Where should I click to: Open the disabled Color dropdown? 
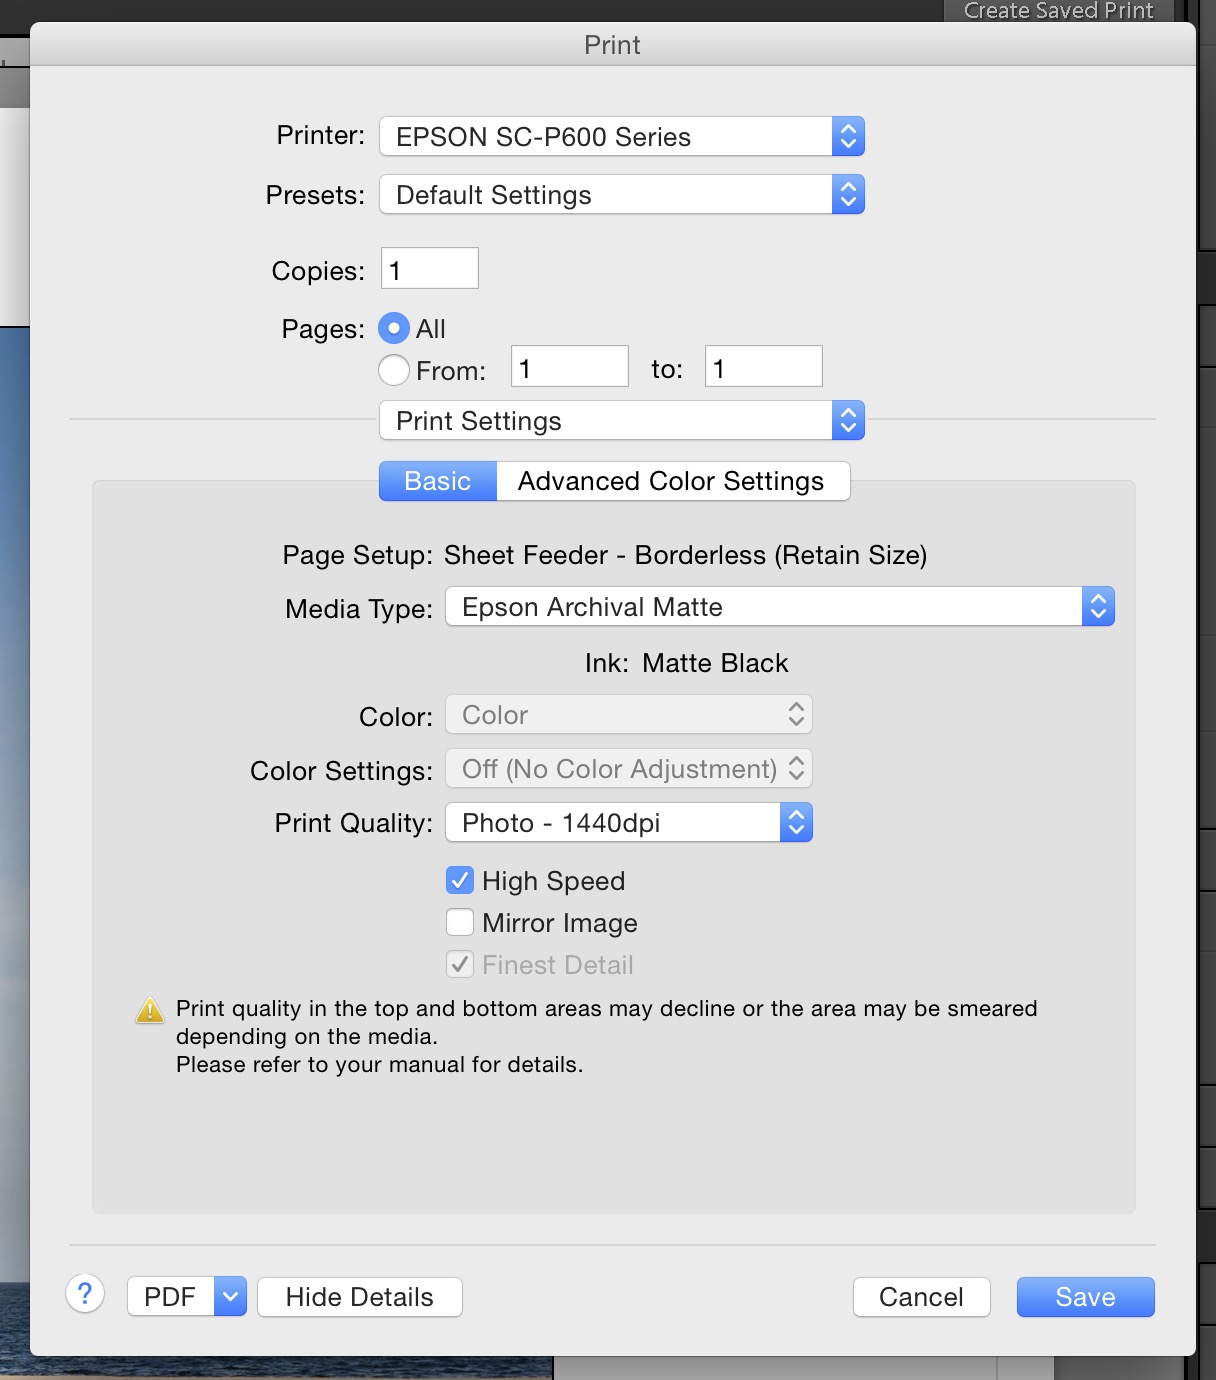[629, 714]
